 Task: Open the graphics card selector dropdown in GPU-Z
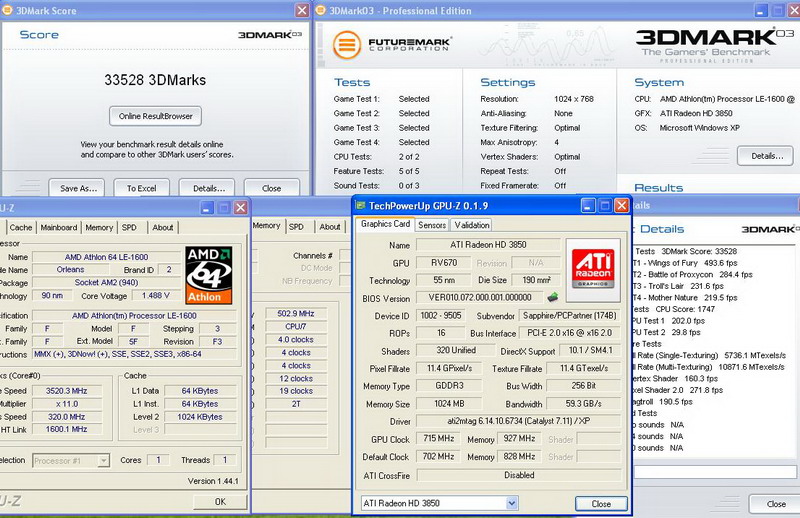click(x=512, y=503)
